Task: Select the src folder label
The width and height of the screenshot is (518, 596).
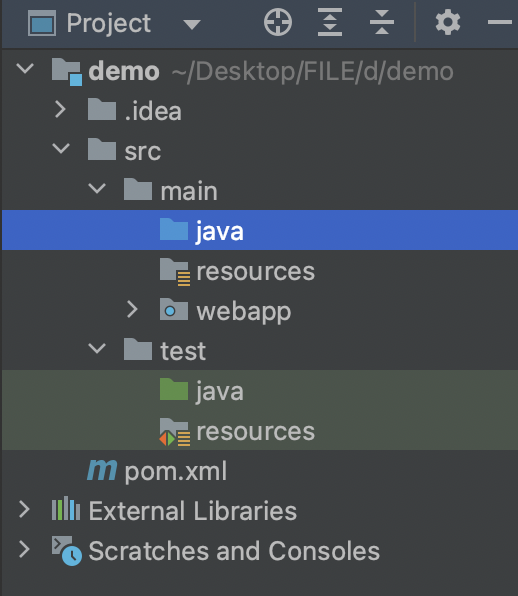Action: (143, 151)
